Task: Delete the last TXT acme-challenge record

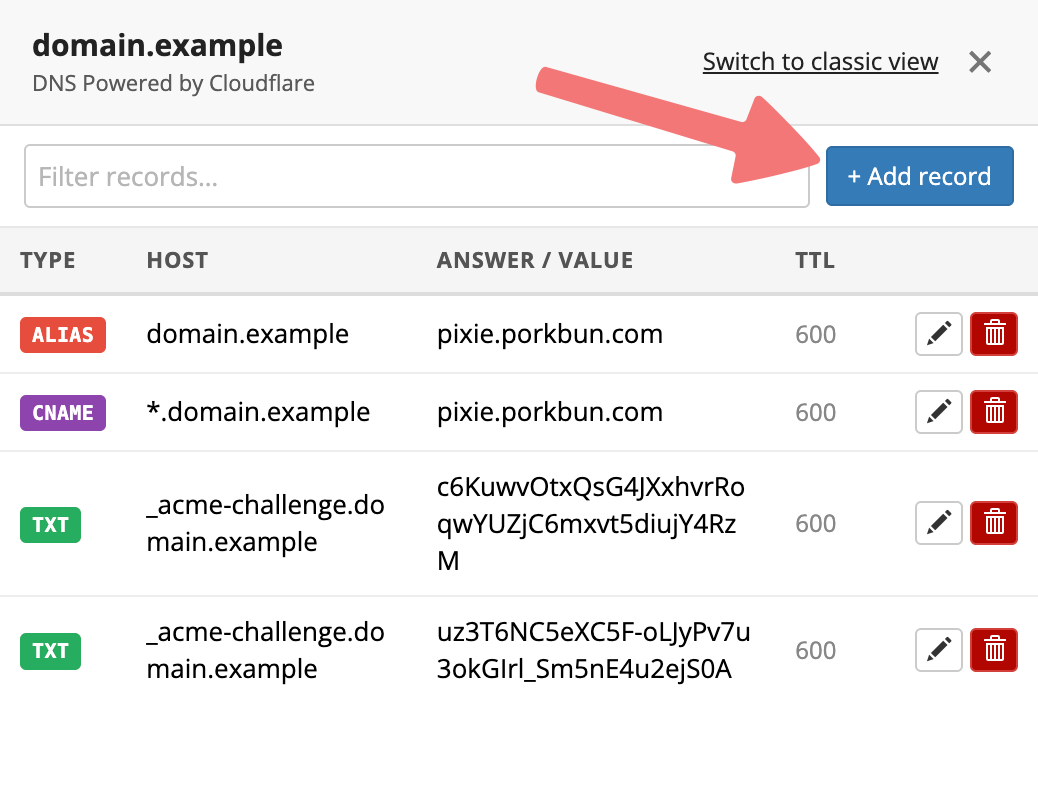Action: coord(994,650)
